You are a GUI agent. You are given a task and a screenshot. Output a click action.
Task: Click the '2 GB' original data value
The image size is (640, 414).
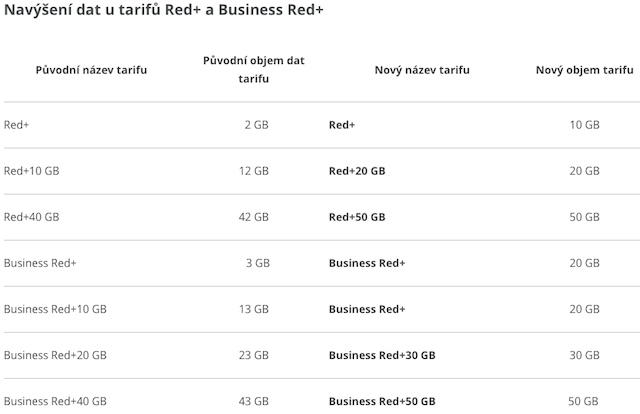coord(256,125)
